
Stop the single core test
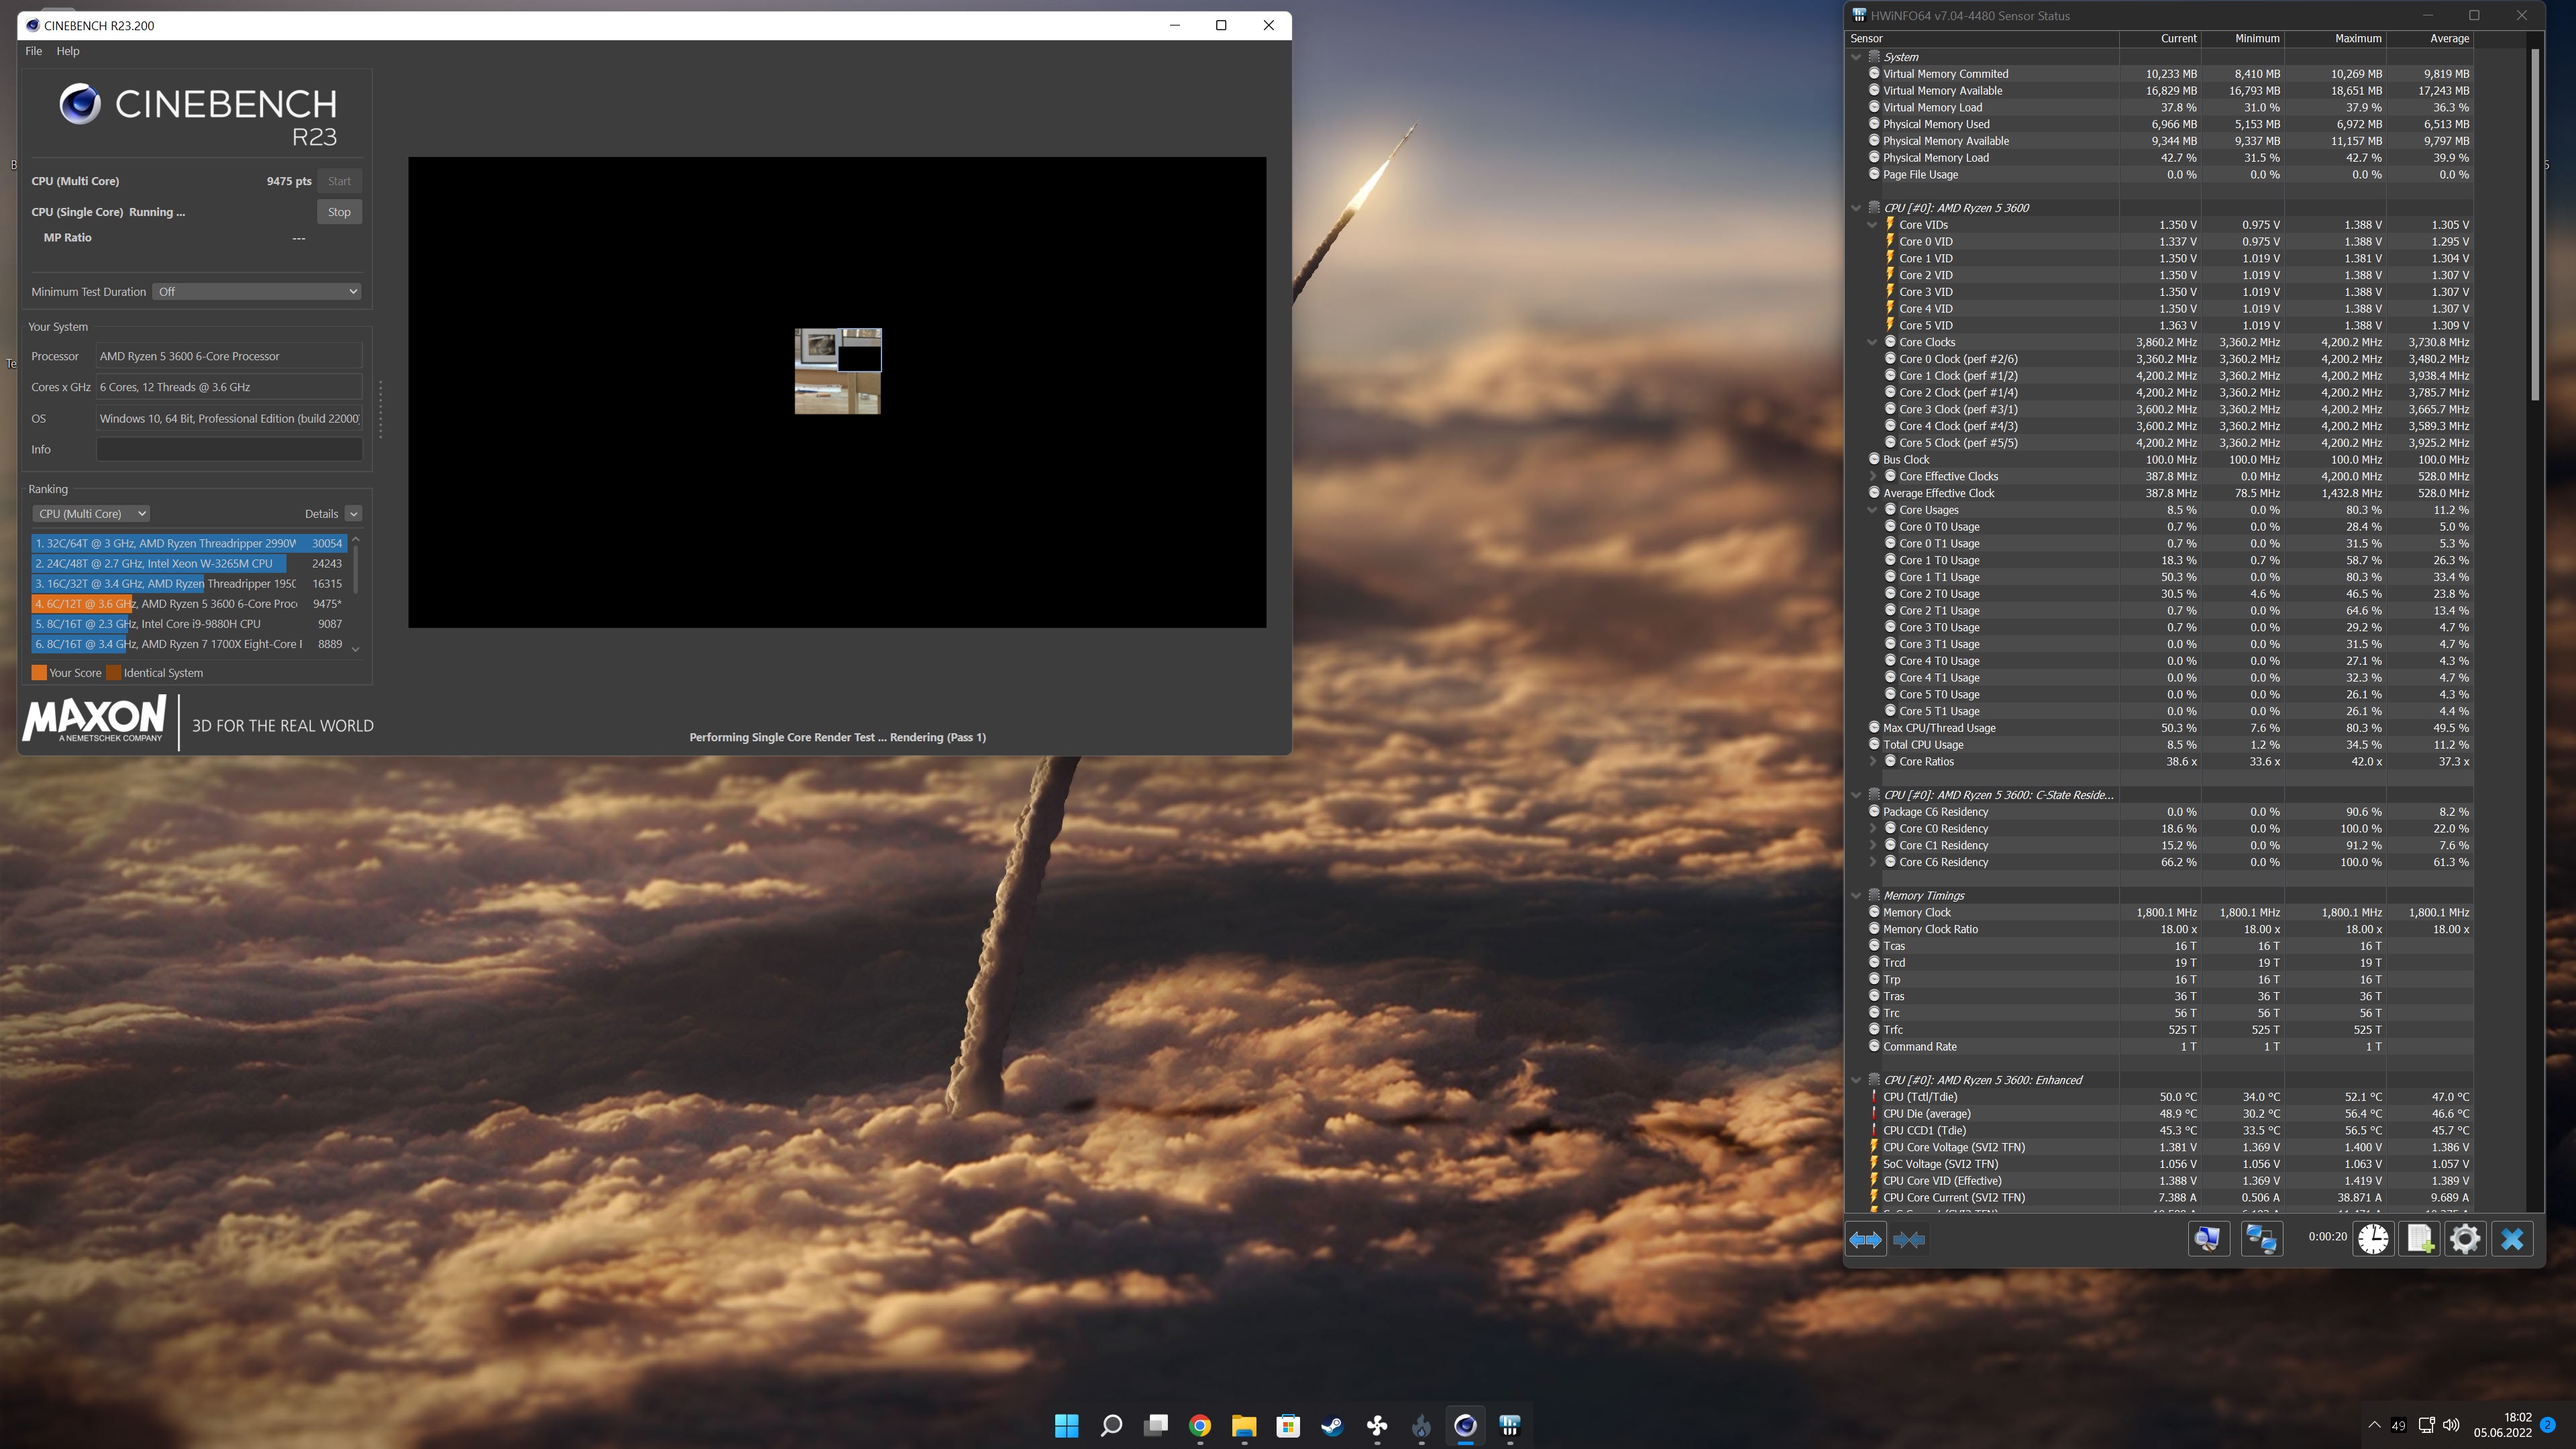point(339,212)
